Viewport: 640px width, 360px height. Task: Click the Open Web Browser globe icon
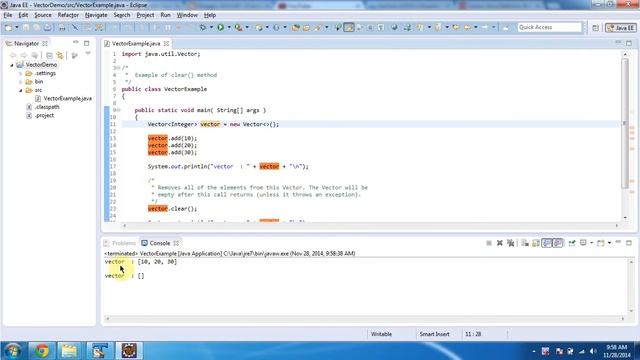(x=394, y=27)
